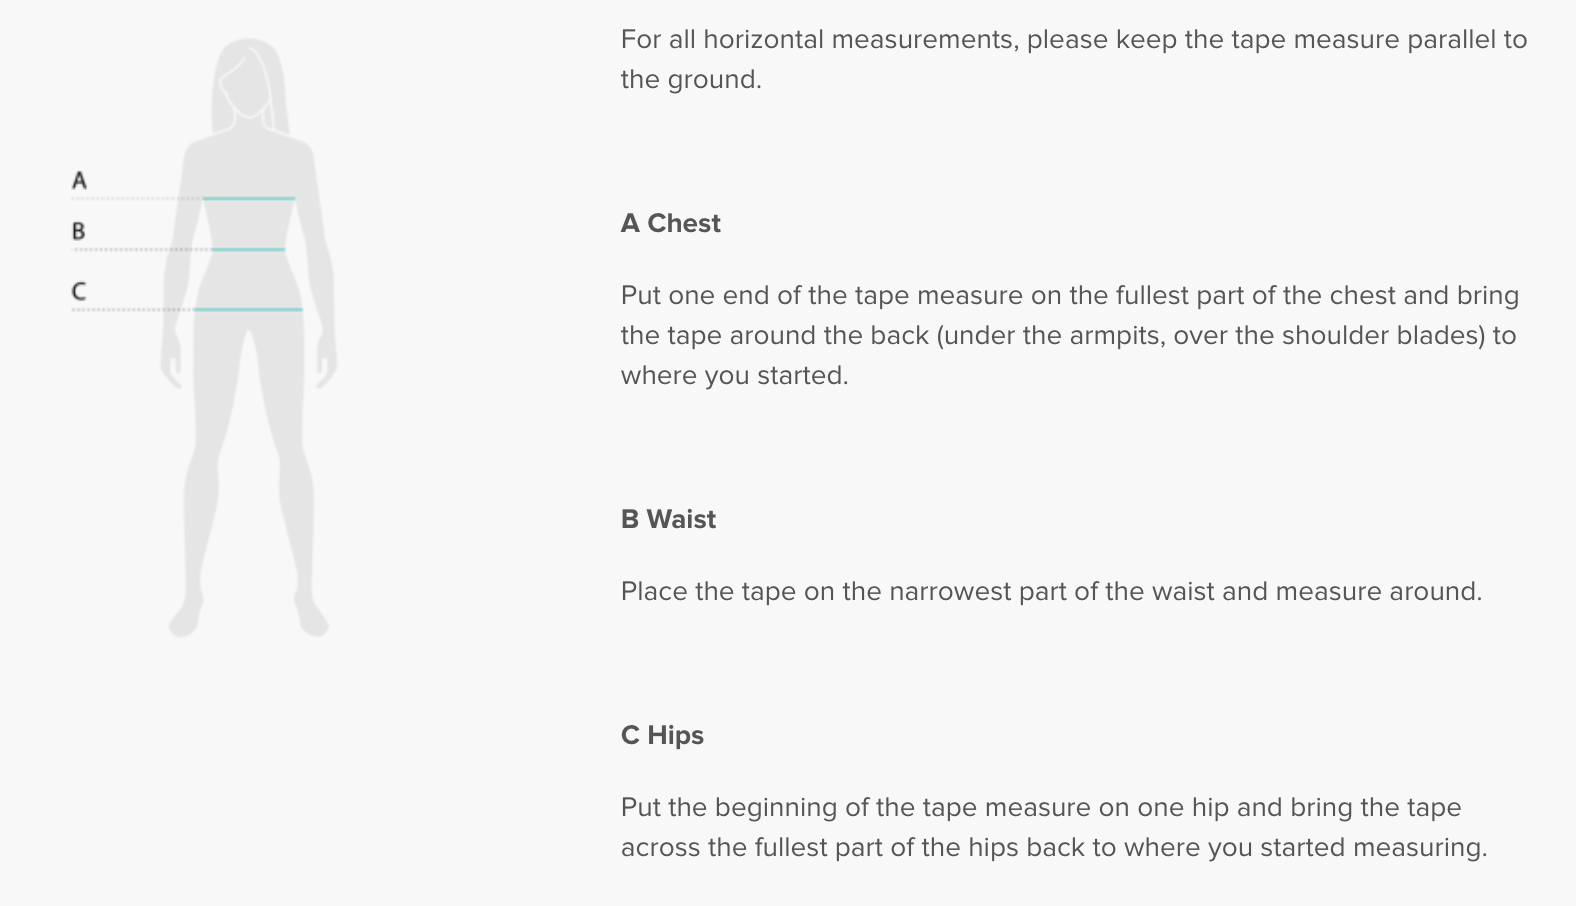Click the dotted leader line under label C
Image resolution: width=1576 pixels, height=906 pixels.
(x=132, y=310)
